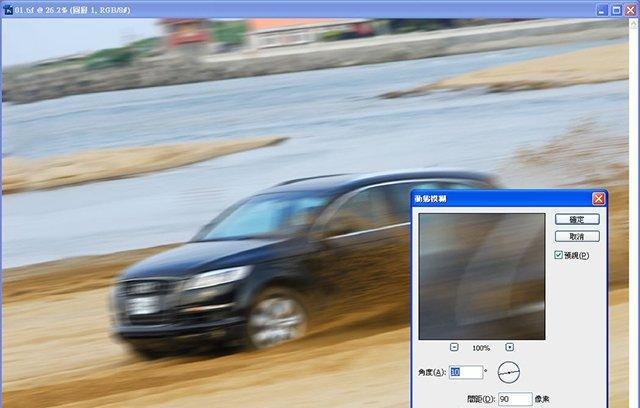Click the 01.tif document title text

tap(73, 10)
